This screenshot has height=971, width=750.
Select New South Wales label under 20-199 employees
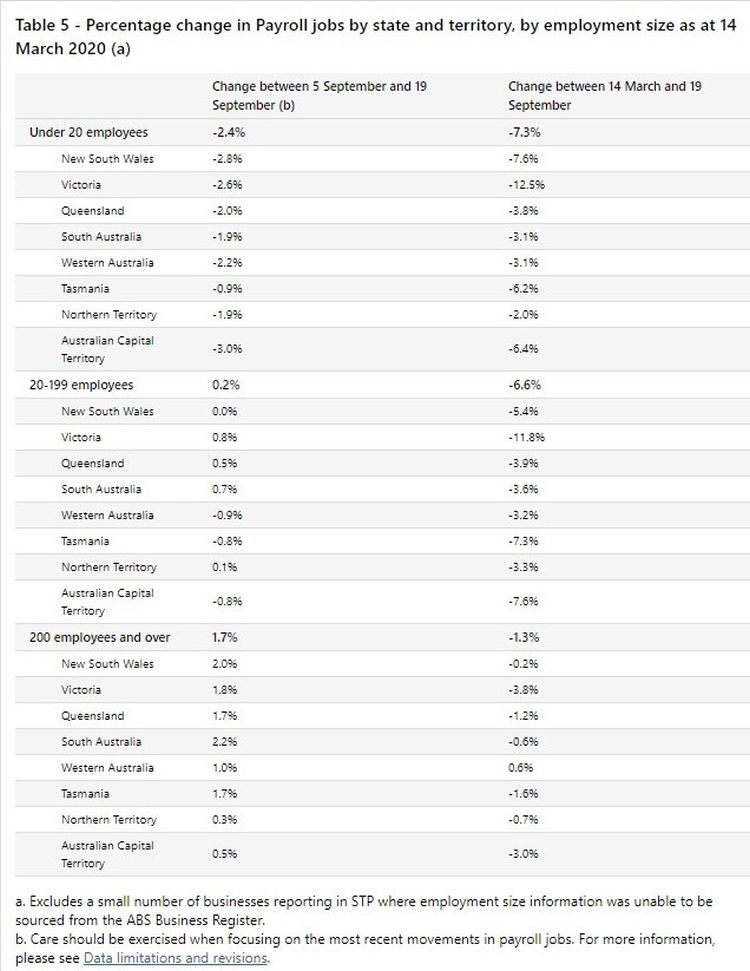point(107,411)
